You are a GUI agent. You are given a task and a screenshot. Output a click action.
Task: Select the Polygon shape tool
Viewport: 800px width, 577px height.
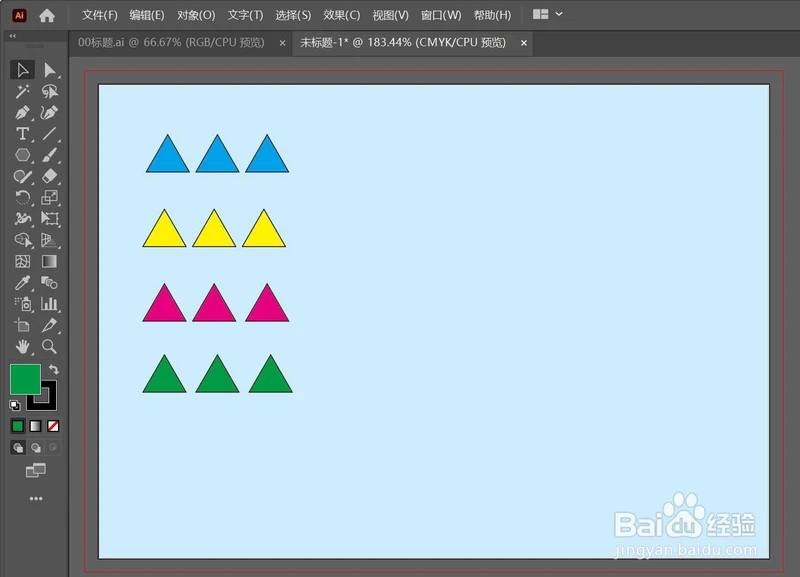click(22, 155)
